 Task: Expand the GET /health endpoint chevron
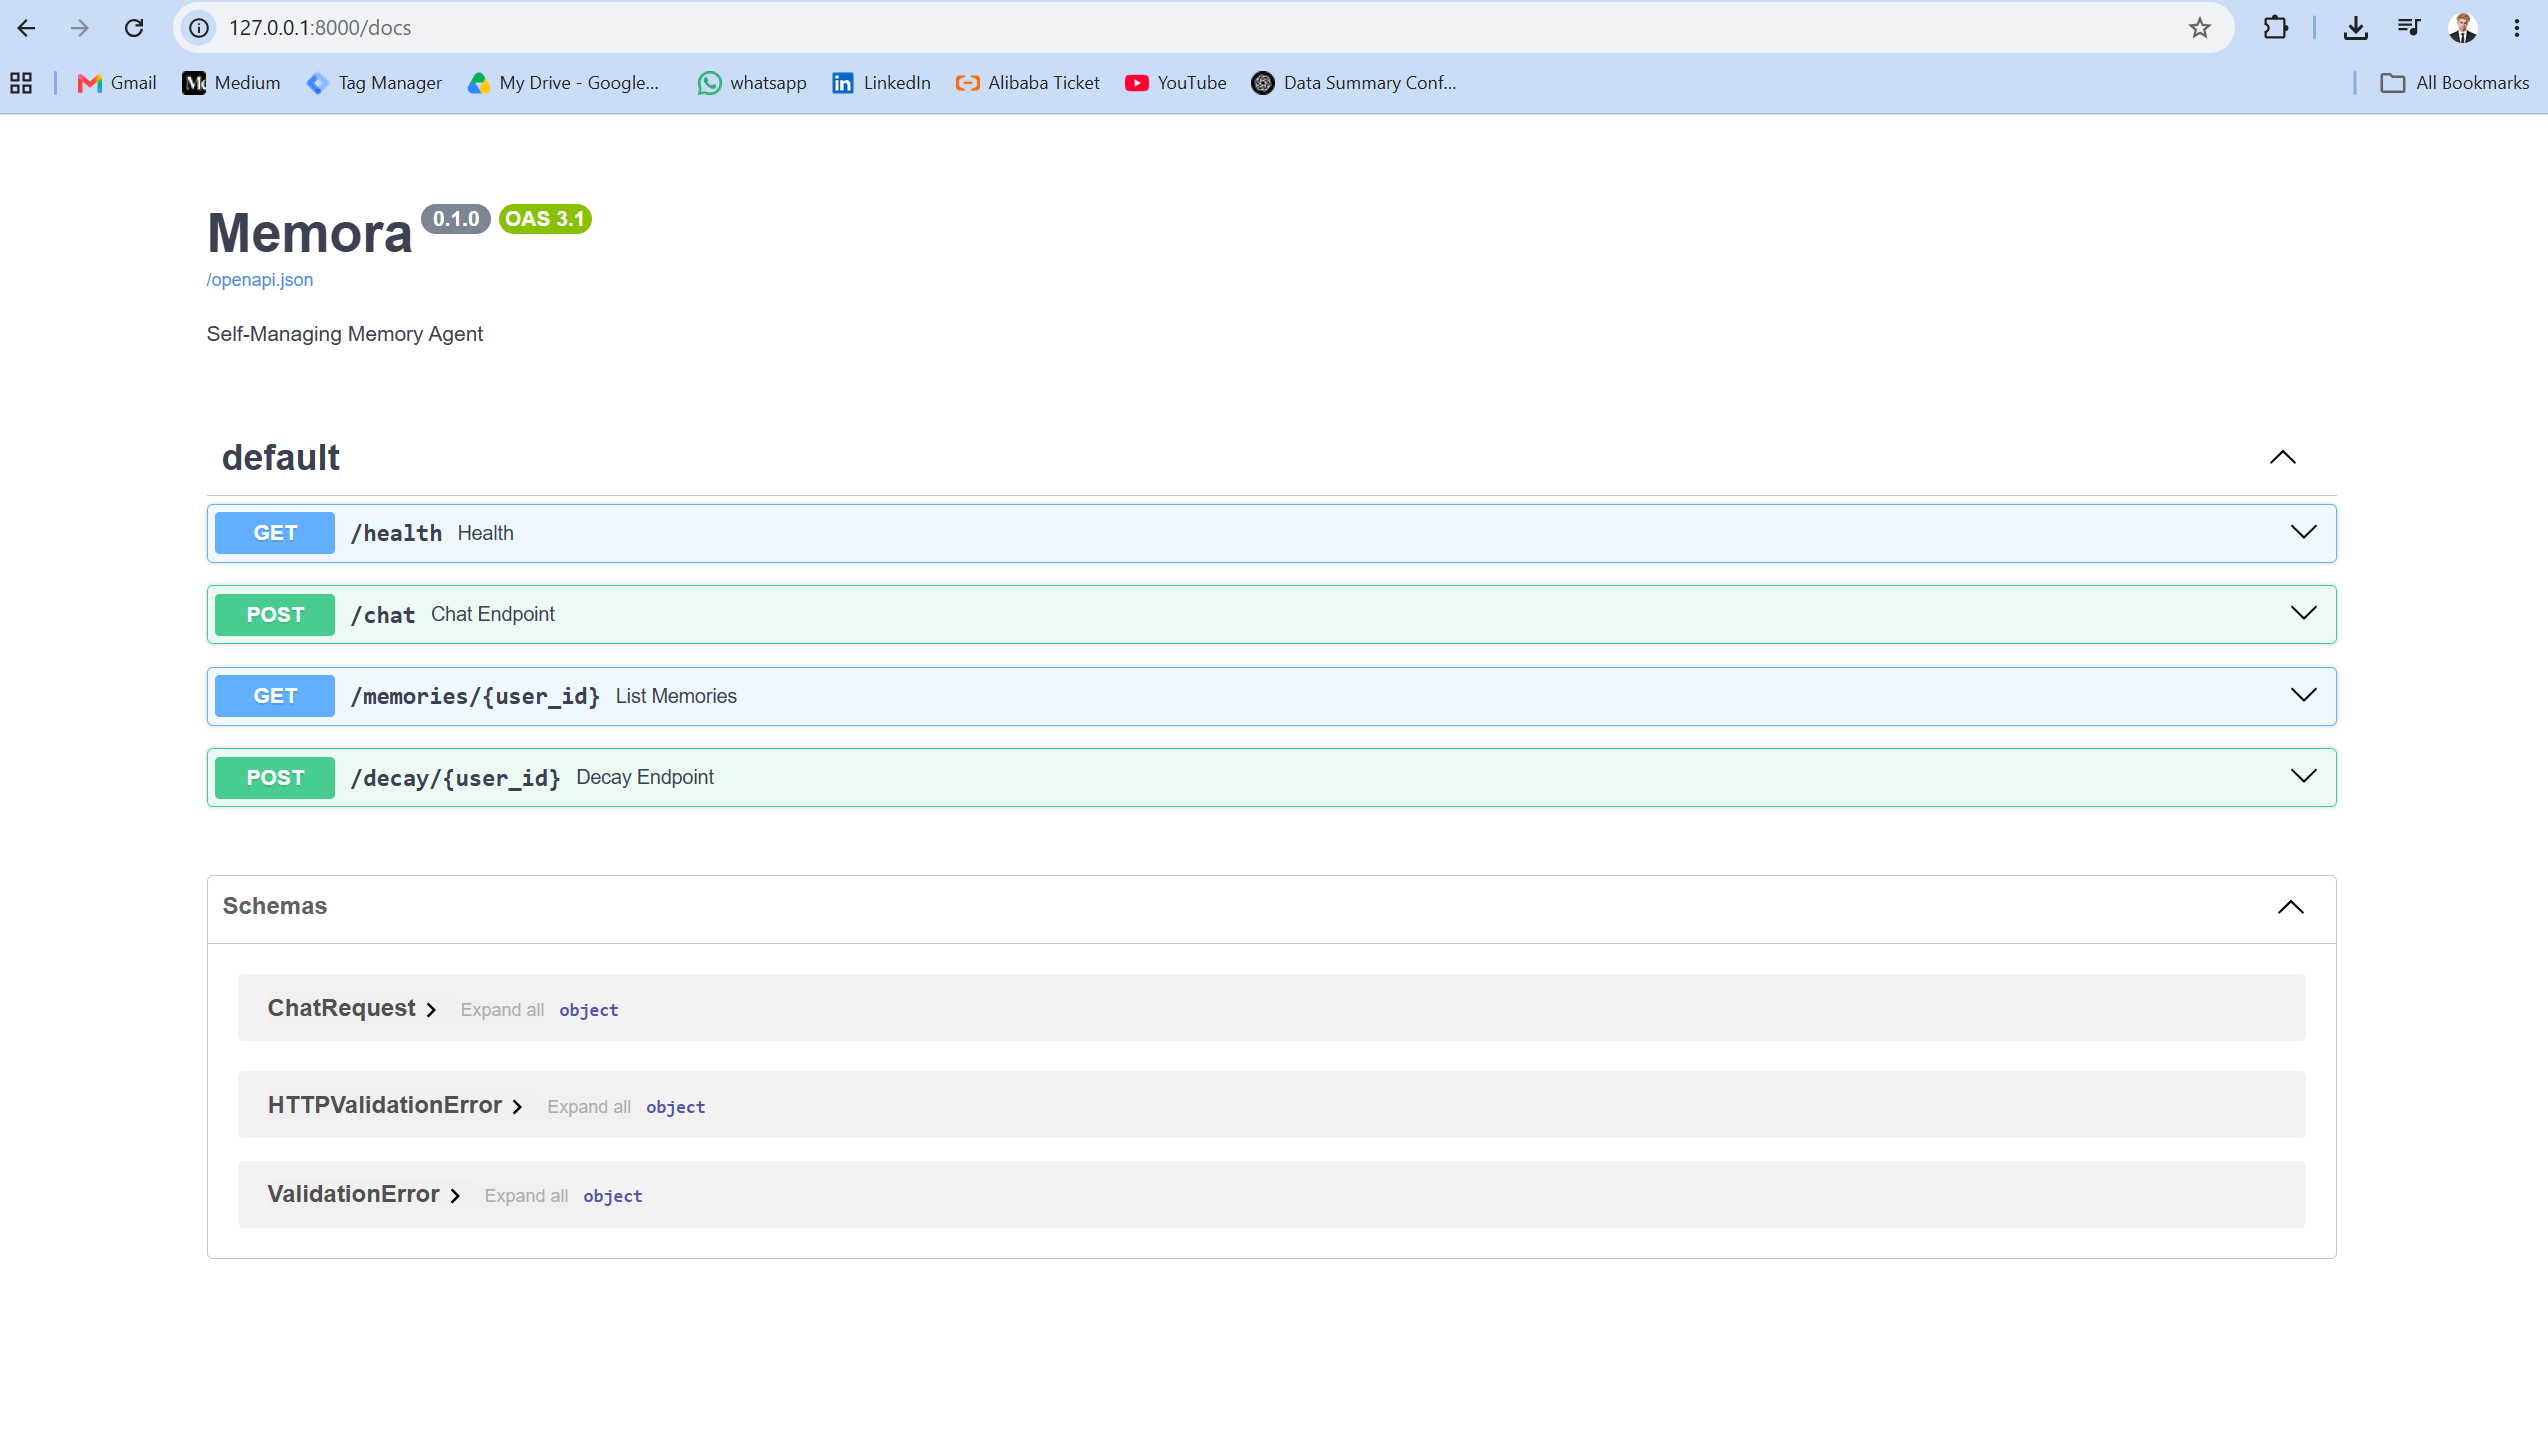2304,532
